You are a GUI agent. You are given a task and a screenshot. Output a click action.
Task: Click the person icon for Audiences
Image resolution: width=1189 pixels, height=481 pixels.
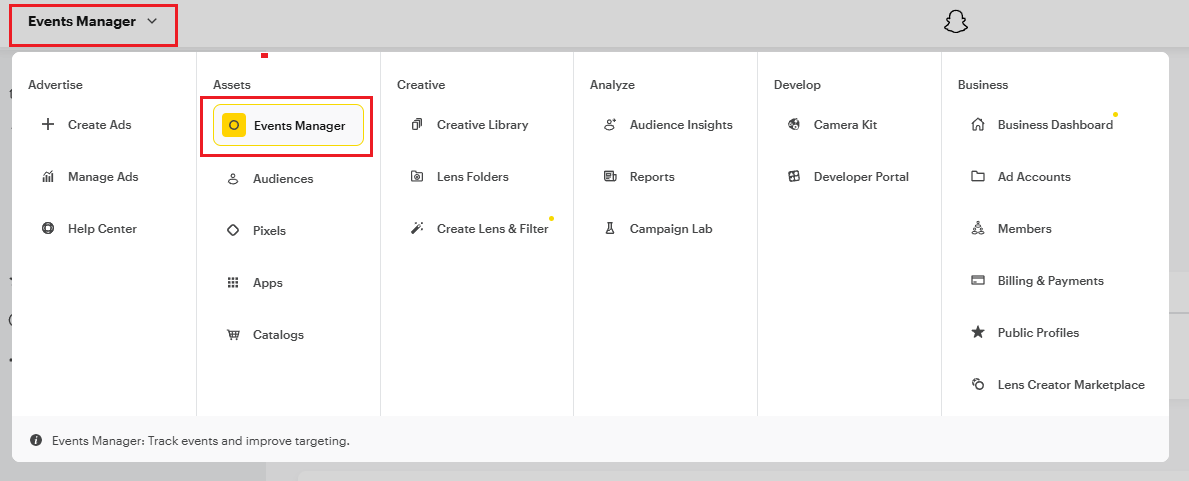(233, 179)
